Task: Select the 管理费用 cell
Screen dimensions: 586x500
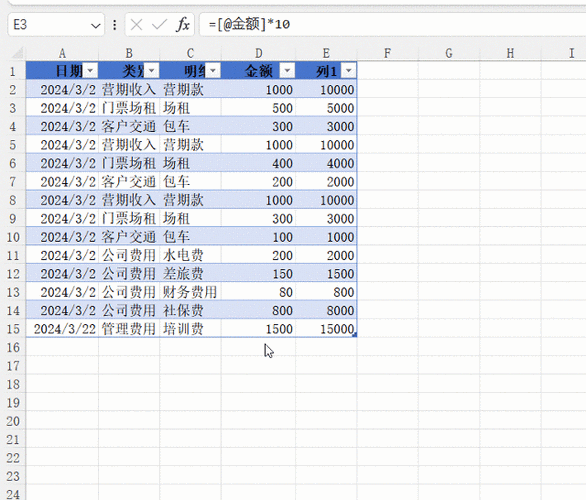Action: [x=129, y=329]
